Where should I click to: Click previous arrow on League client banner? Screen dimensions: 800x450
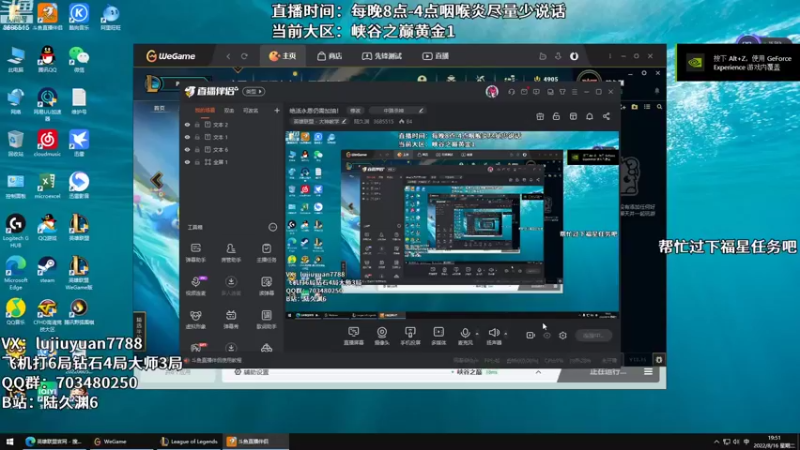click(157, 180)
